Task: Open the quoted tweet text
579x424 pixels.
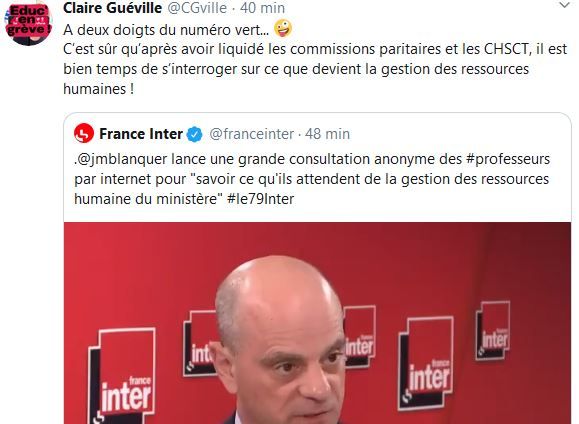Action: (312, 179)
